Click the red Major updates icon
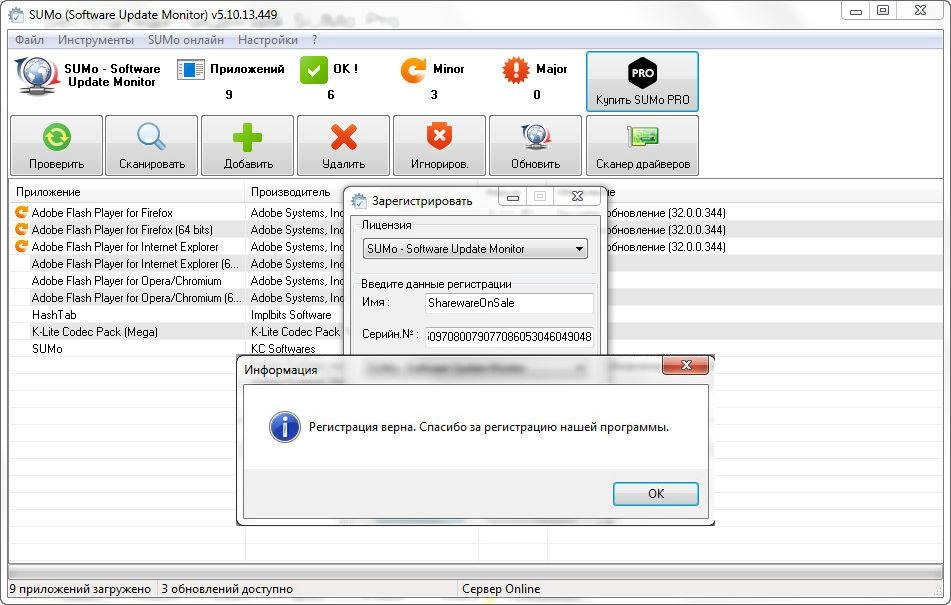The height and width of the screenshot is (605, 951). coord(516,70)
